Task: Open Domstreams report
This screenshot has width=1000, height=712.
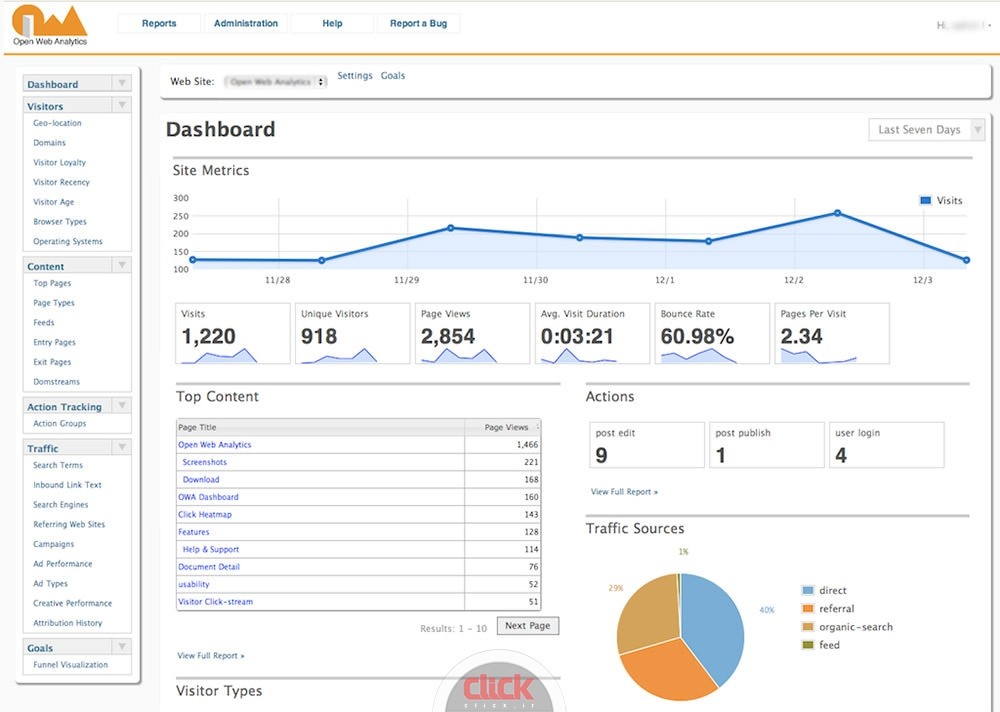Action: click(56, 382)
